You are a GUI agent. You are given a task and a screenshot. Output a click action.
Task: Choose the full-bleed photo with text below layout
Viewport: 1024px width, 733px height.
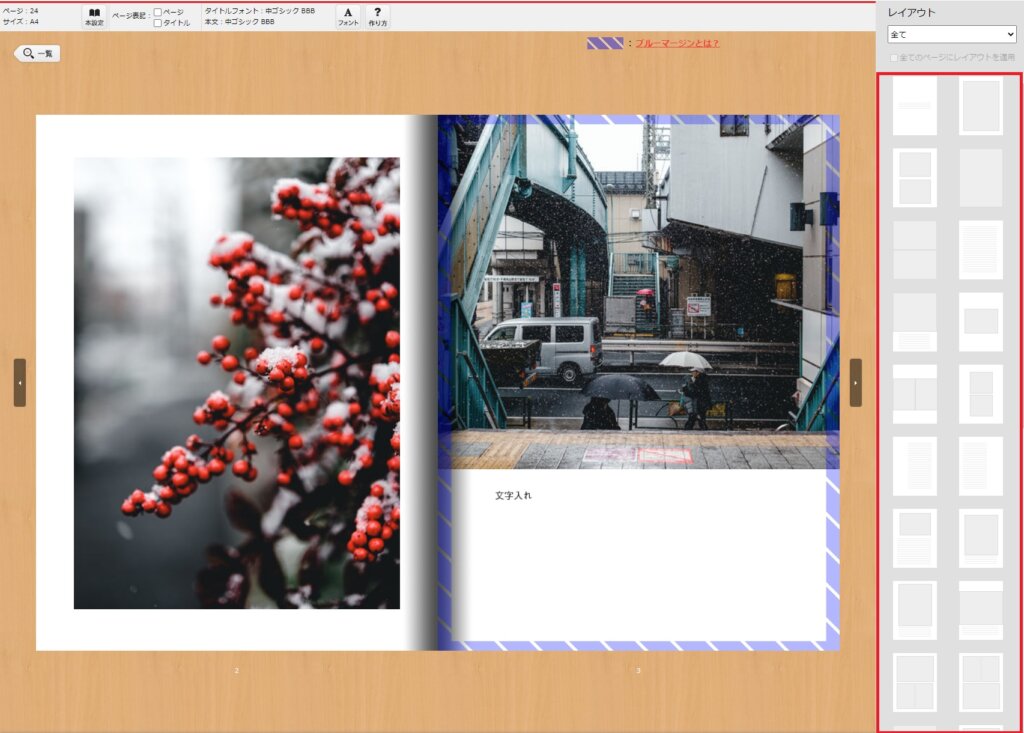pyautogui.click(x=914, y=321)
